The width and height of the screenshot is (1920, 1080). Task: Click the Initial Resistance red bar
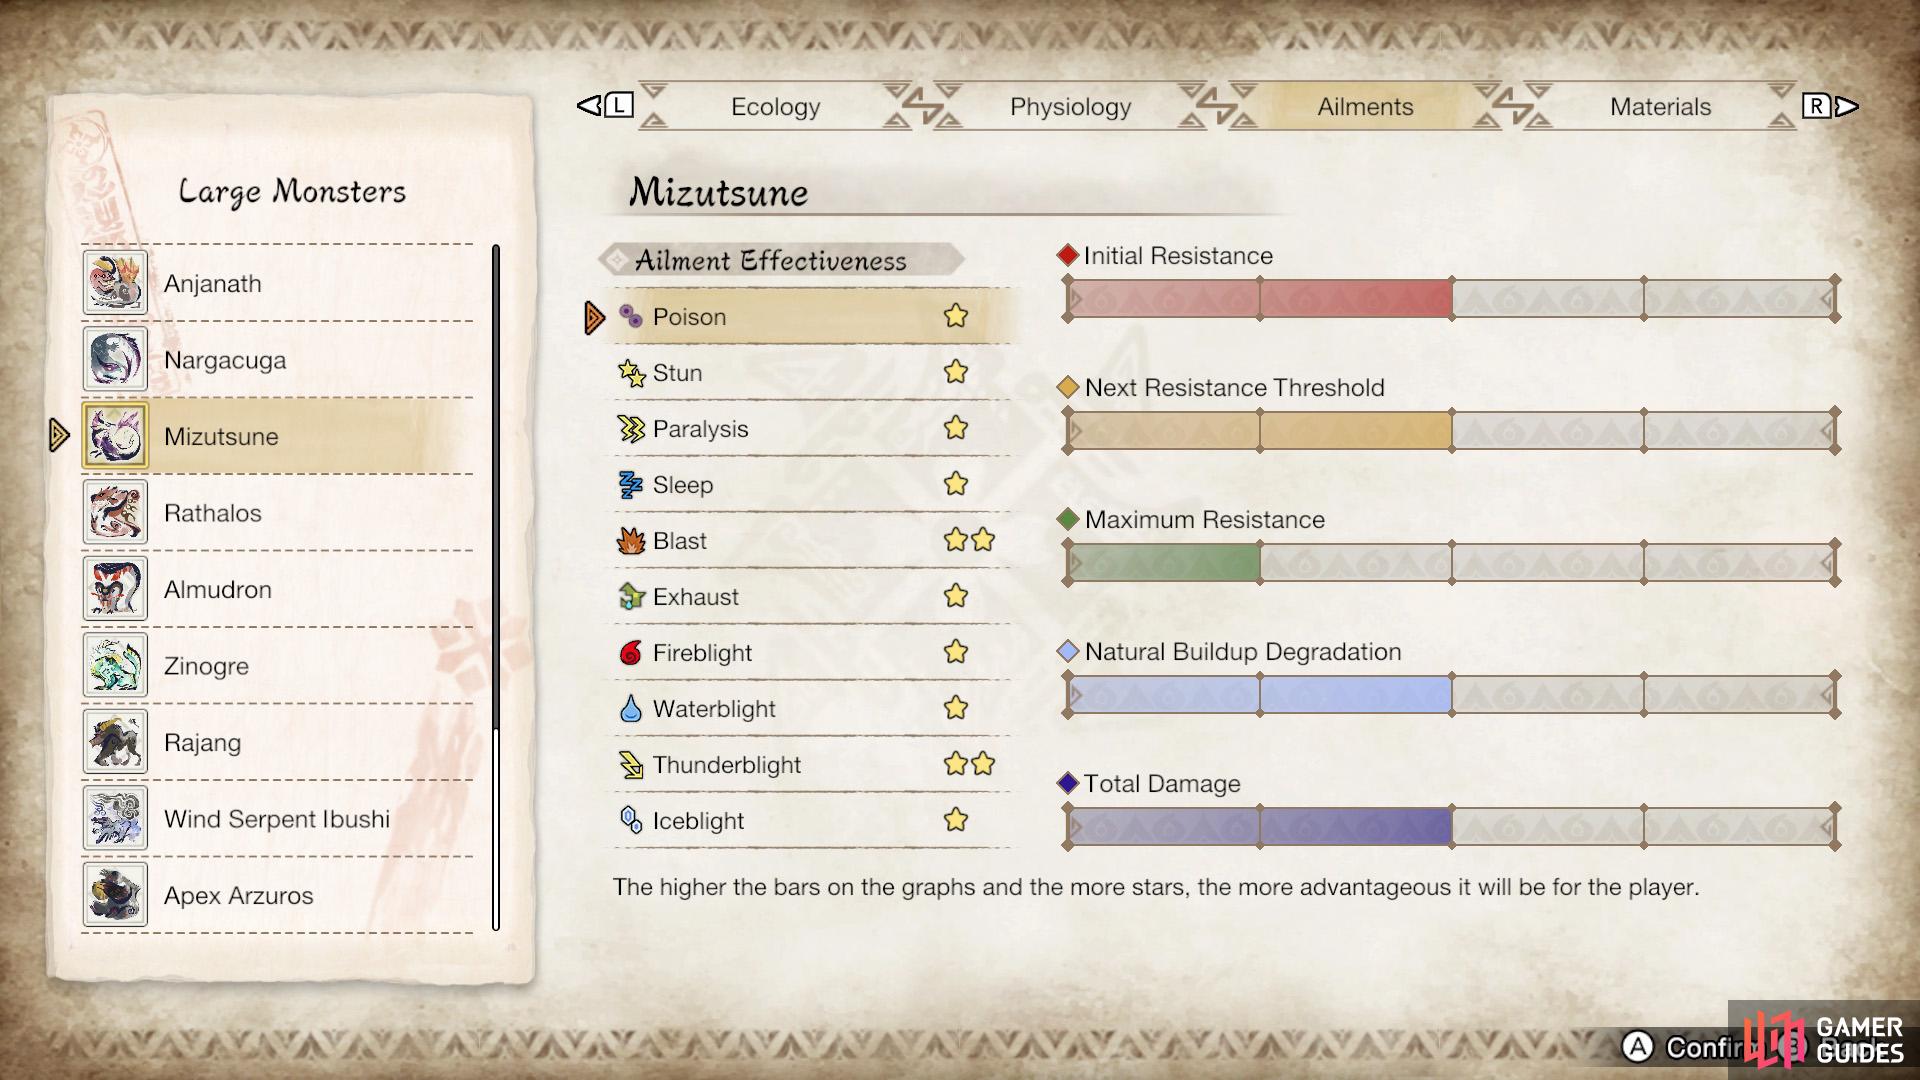1260,299
